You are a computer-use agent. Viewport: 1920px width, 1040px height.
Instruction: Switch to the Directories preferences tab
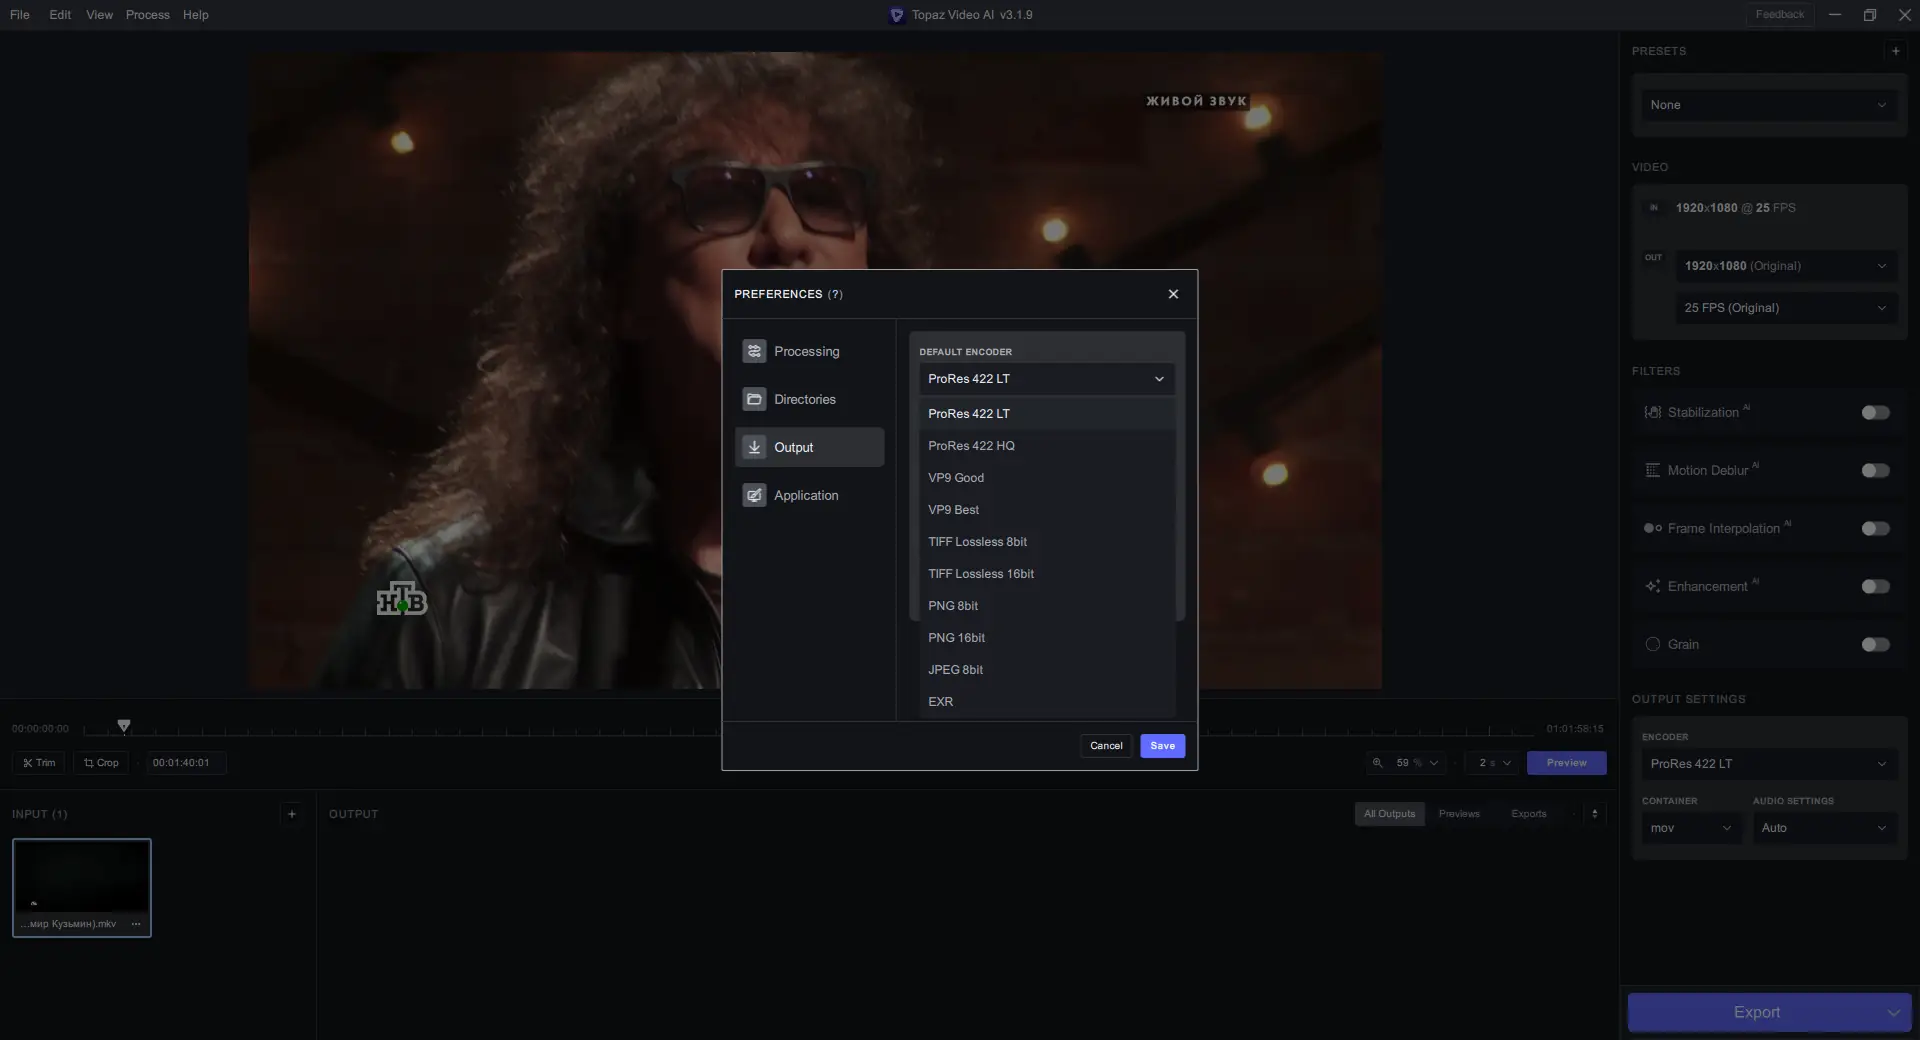(810, 400)
